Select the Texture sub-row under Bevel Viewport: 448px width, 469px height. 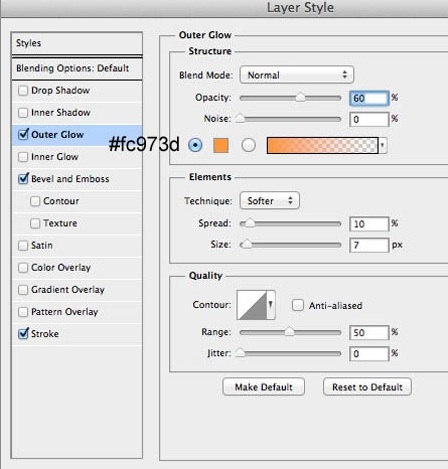tap(77, 223)
